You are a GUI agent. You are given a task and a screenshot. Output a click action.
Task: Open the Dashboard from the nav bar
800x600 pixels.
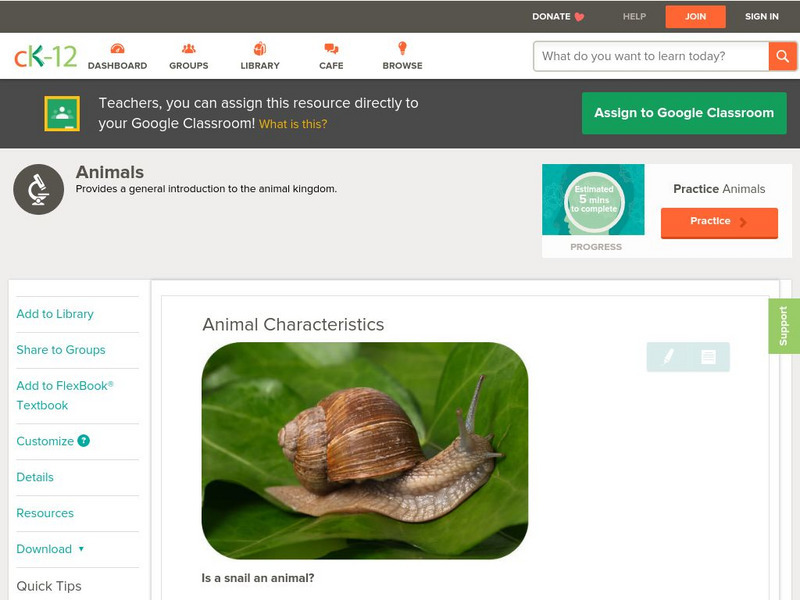[x=119, y=57]
